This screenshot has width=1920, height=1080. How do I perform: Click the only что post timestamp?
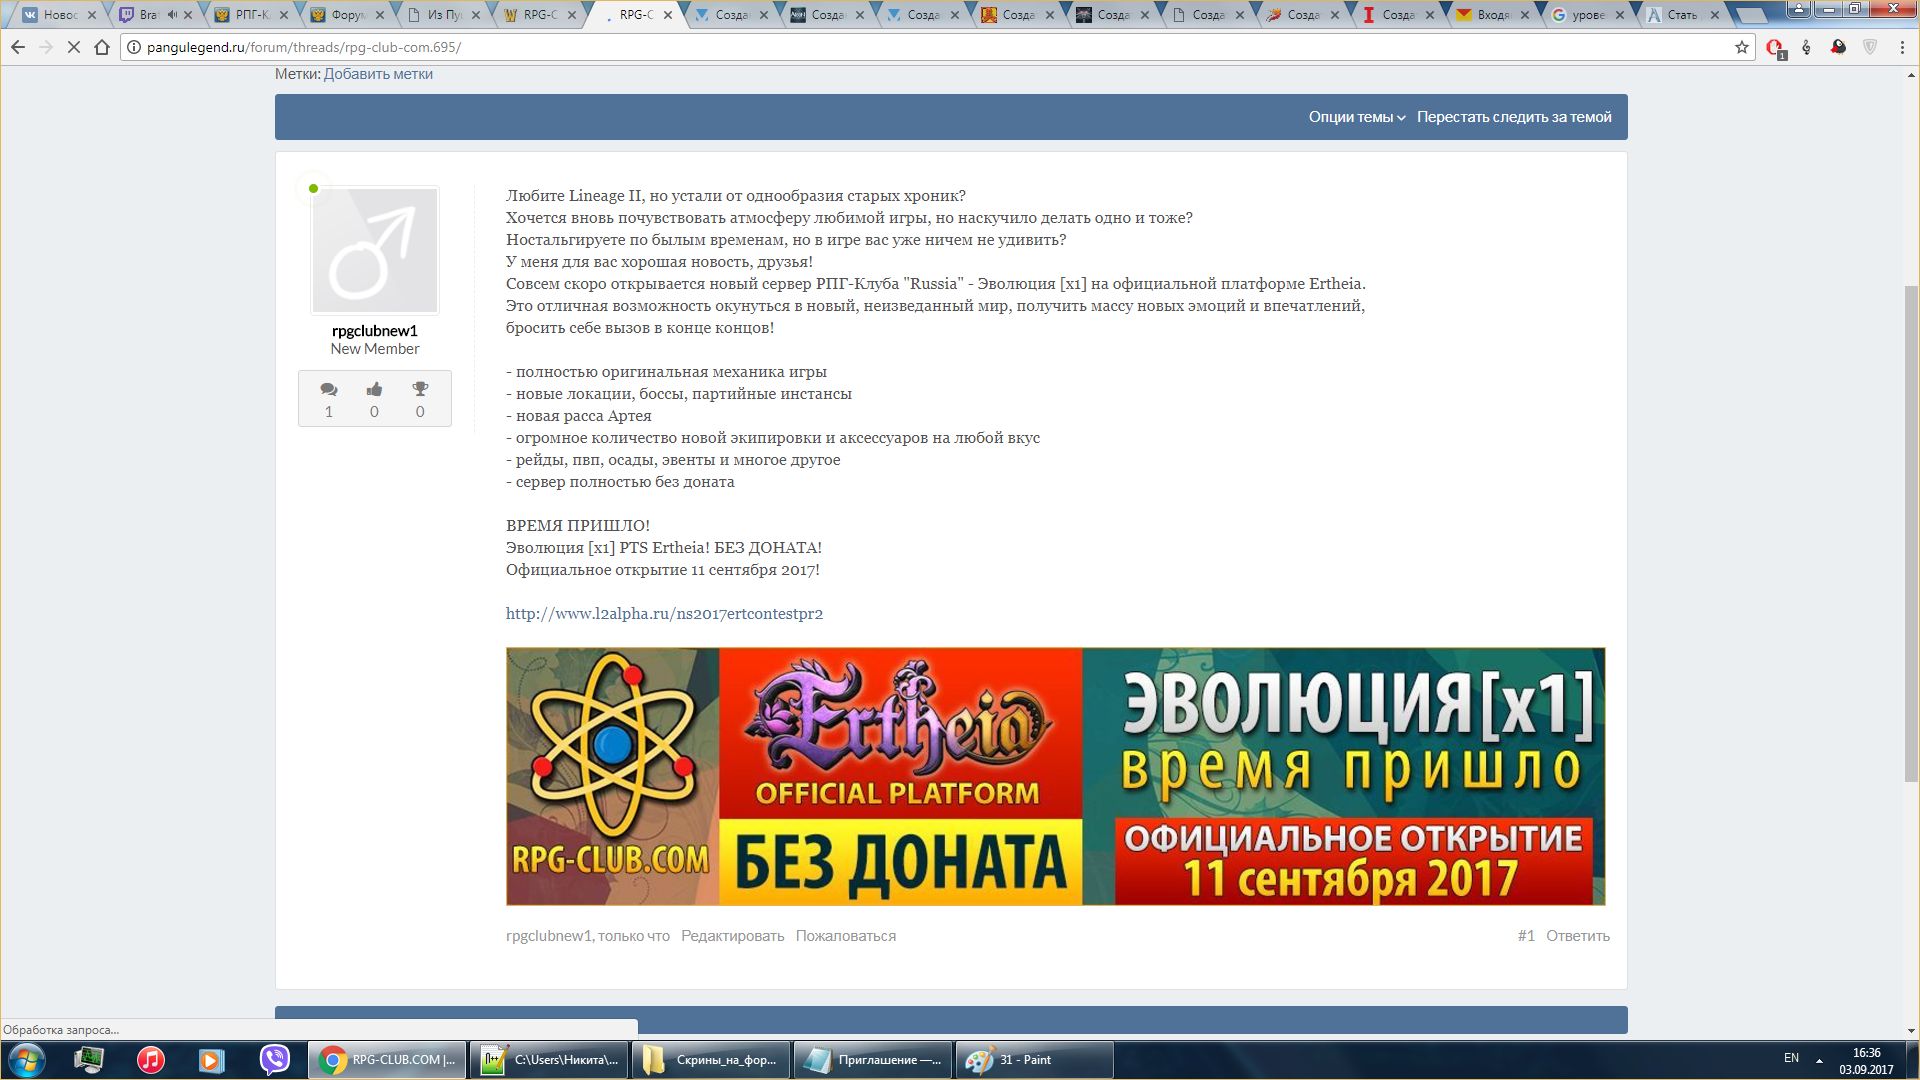(634, 936)
